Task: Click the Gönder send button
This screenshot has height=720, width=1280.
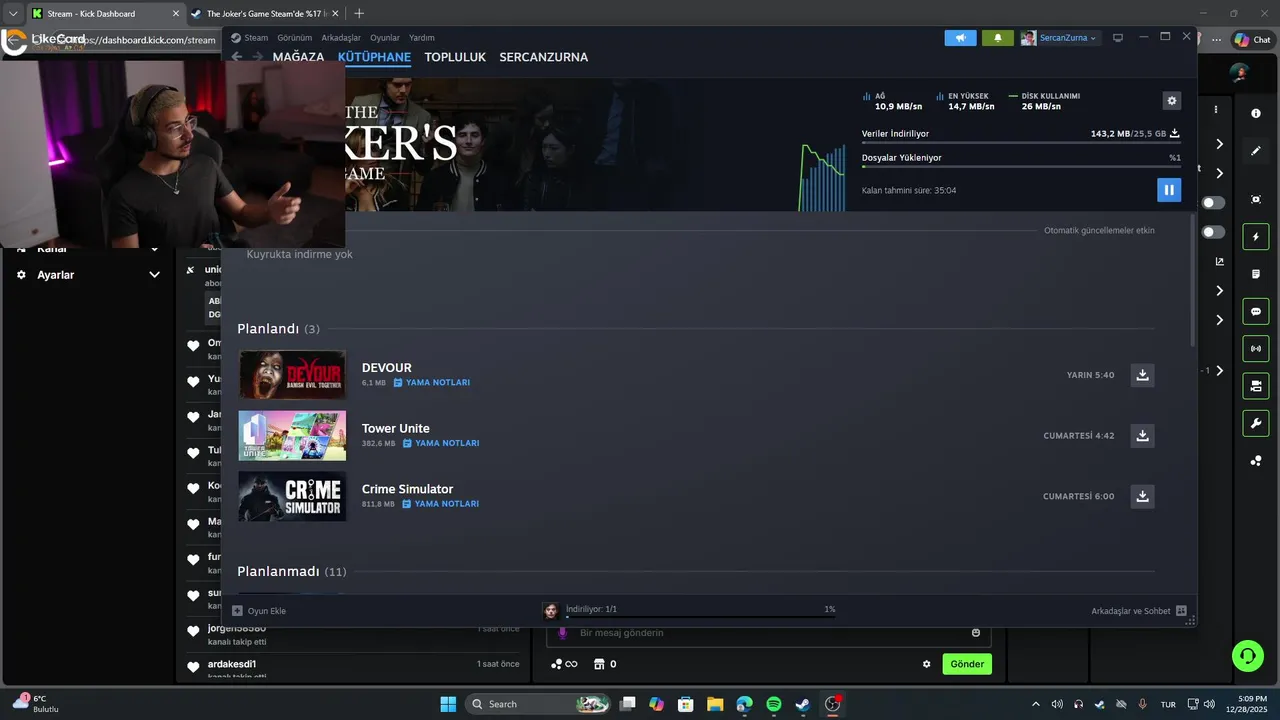Action: 967,664
